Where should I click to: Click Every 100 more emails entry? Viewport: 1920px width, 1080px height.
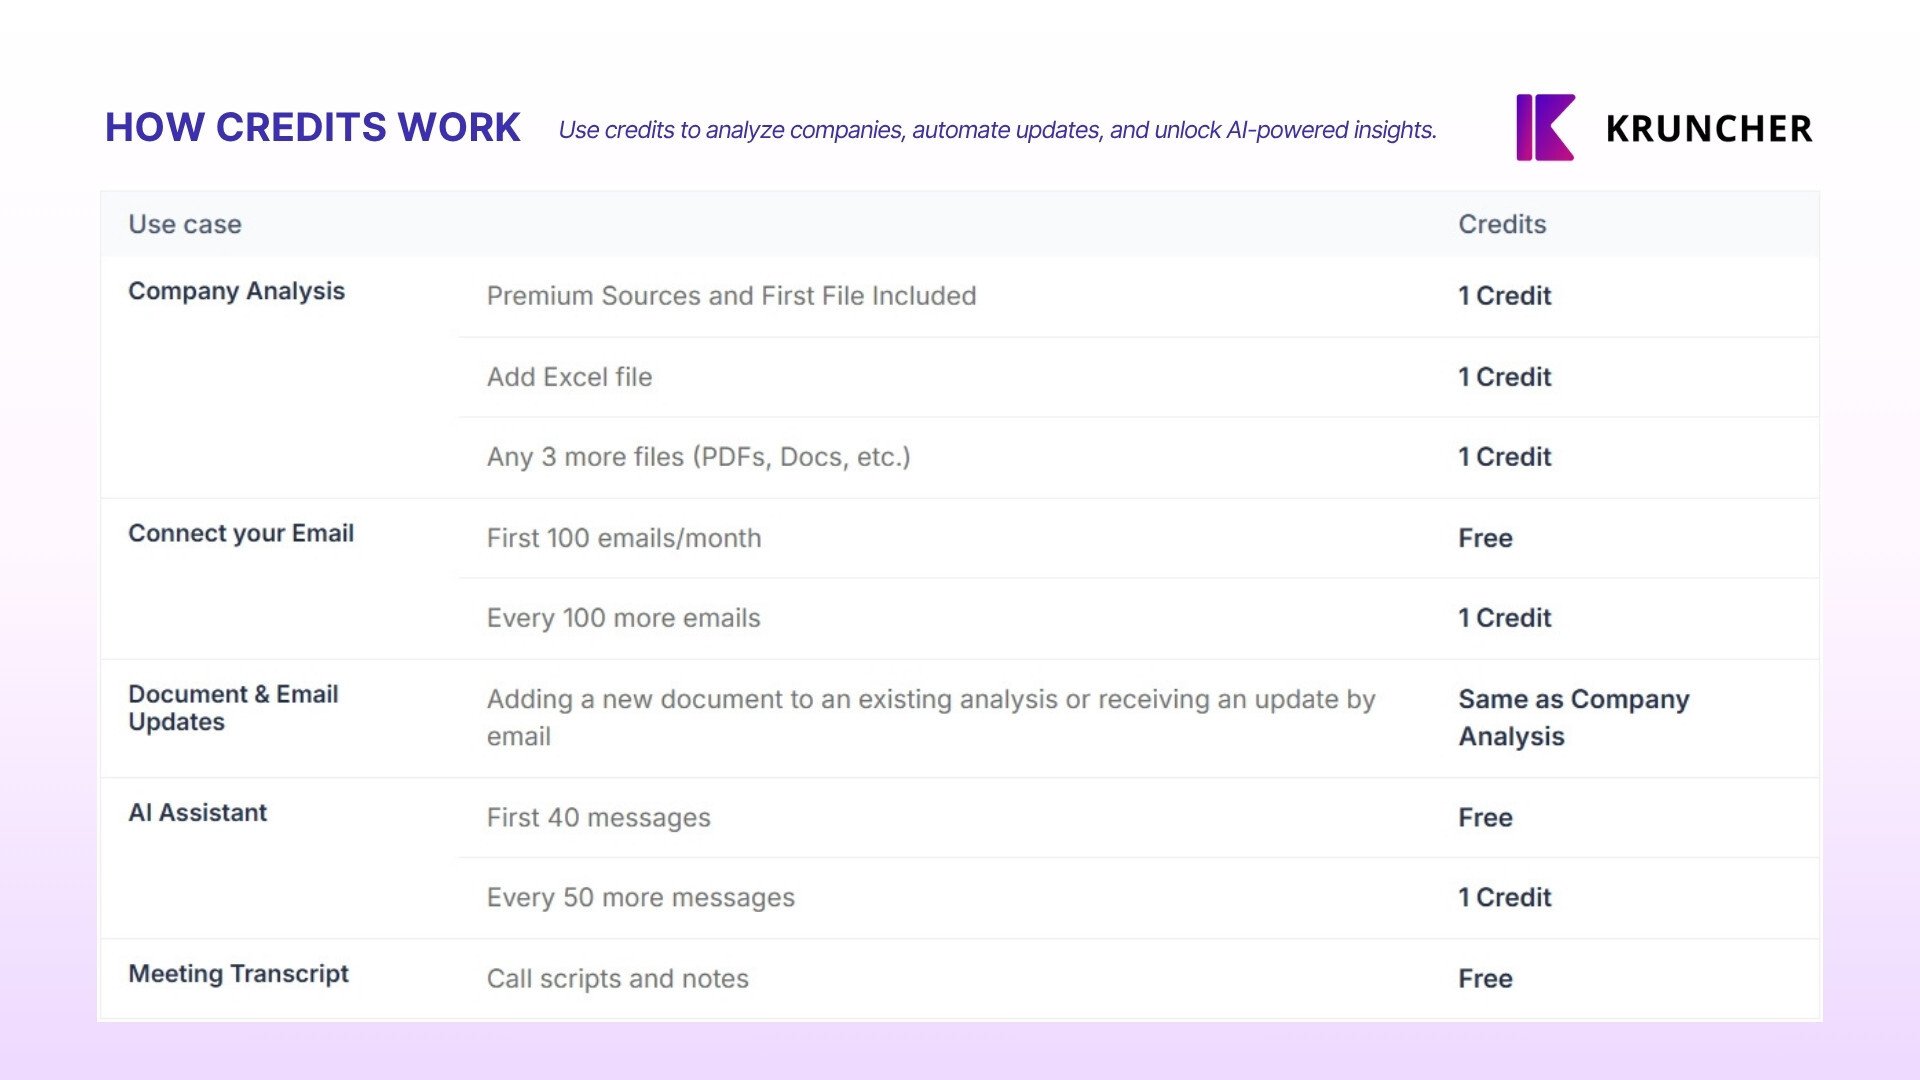coord(623,618)
